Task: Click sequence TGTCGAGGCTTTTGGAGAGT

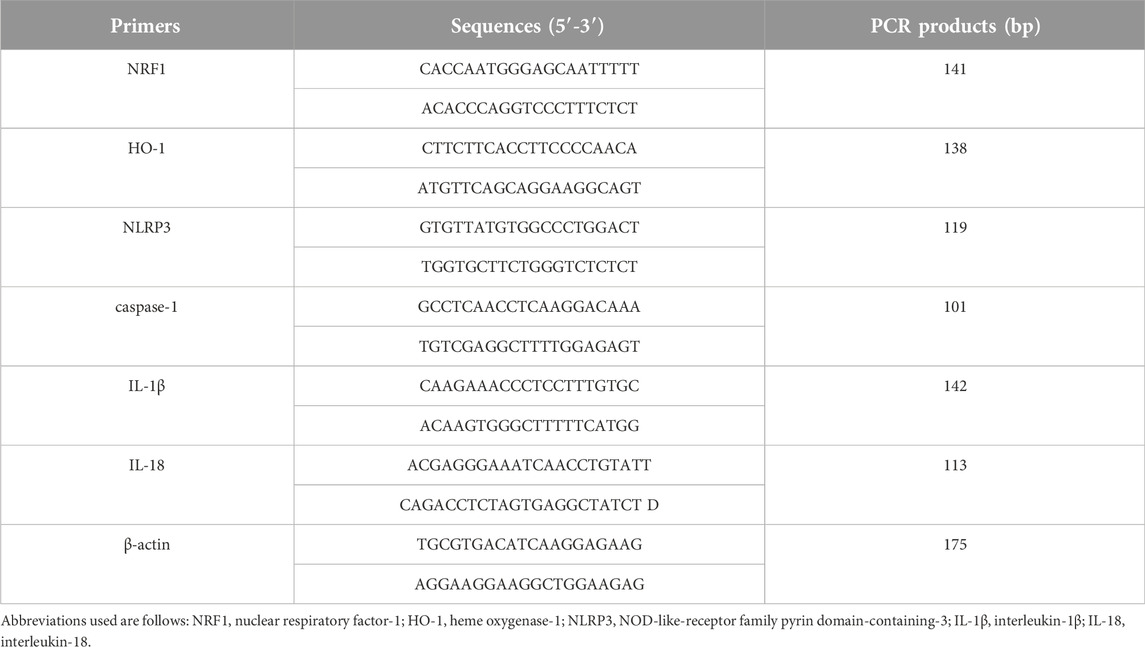Action: [x=529, y=346]
